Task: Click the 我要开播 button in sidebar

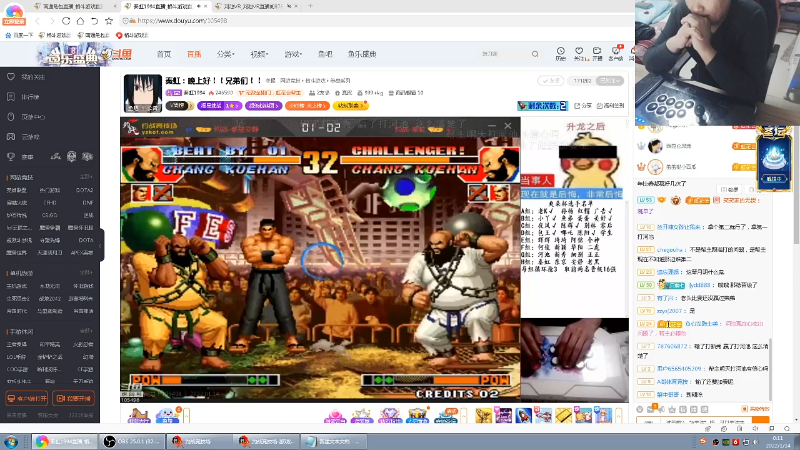Action: pos(73,398)
